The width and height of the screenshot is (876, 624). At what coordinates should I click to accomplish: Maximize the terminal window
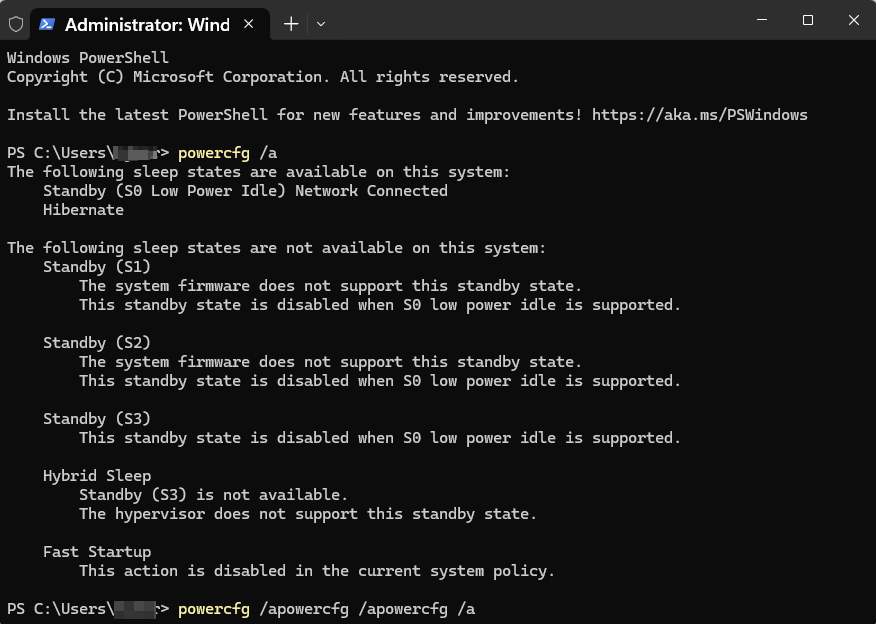point(808,20)
